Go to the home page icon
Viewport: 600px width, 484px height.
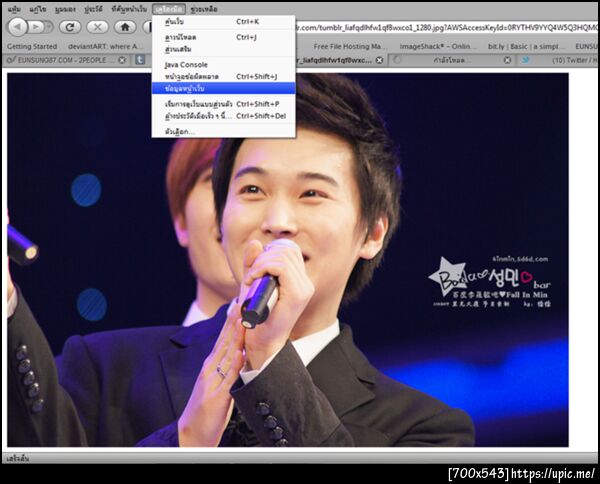(125, 27)
